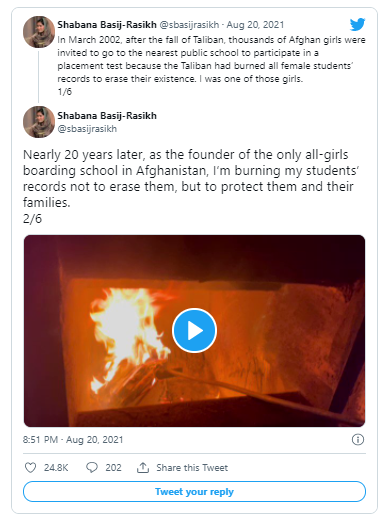Click the 24.8K likes count
Viewport: 387px width, 523px height.
pos(56,468)
